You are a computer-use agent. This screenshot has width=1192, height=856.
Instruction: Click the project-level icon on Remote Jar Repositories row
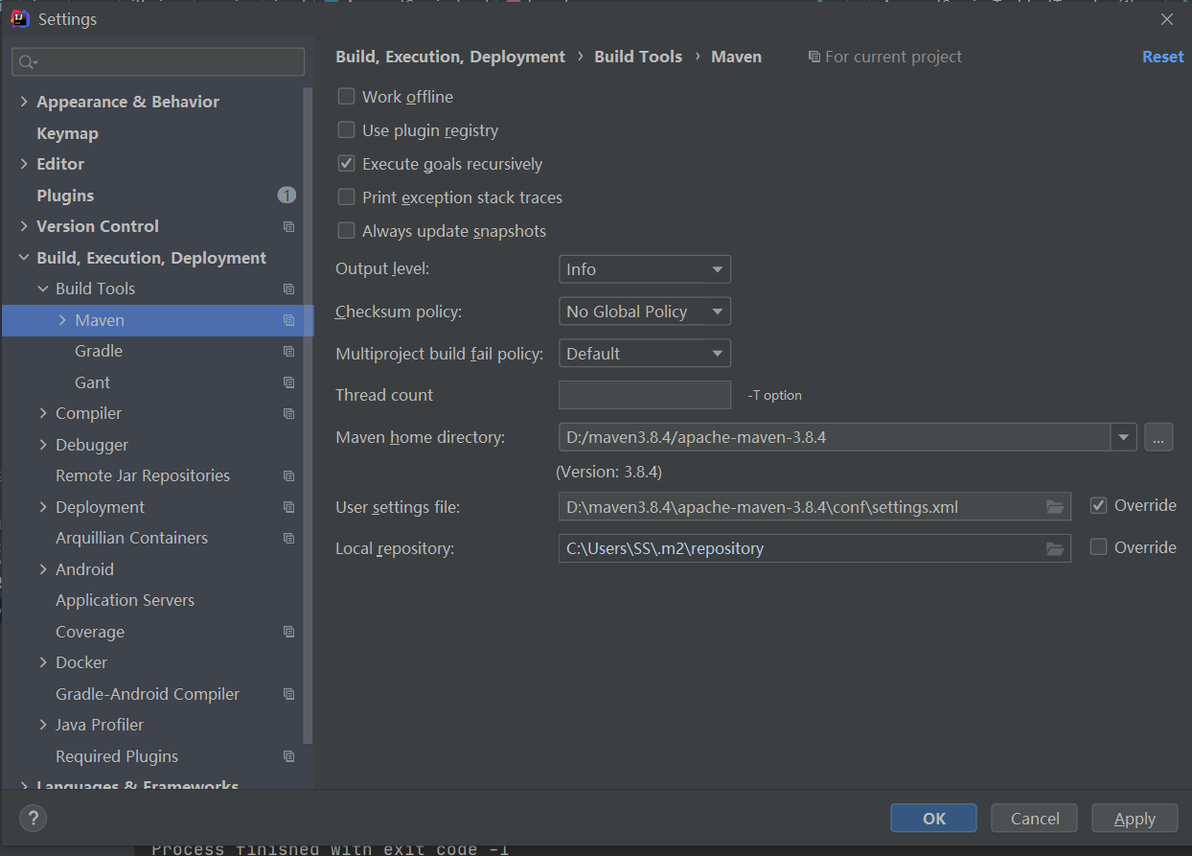[x=289, y=476]
